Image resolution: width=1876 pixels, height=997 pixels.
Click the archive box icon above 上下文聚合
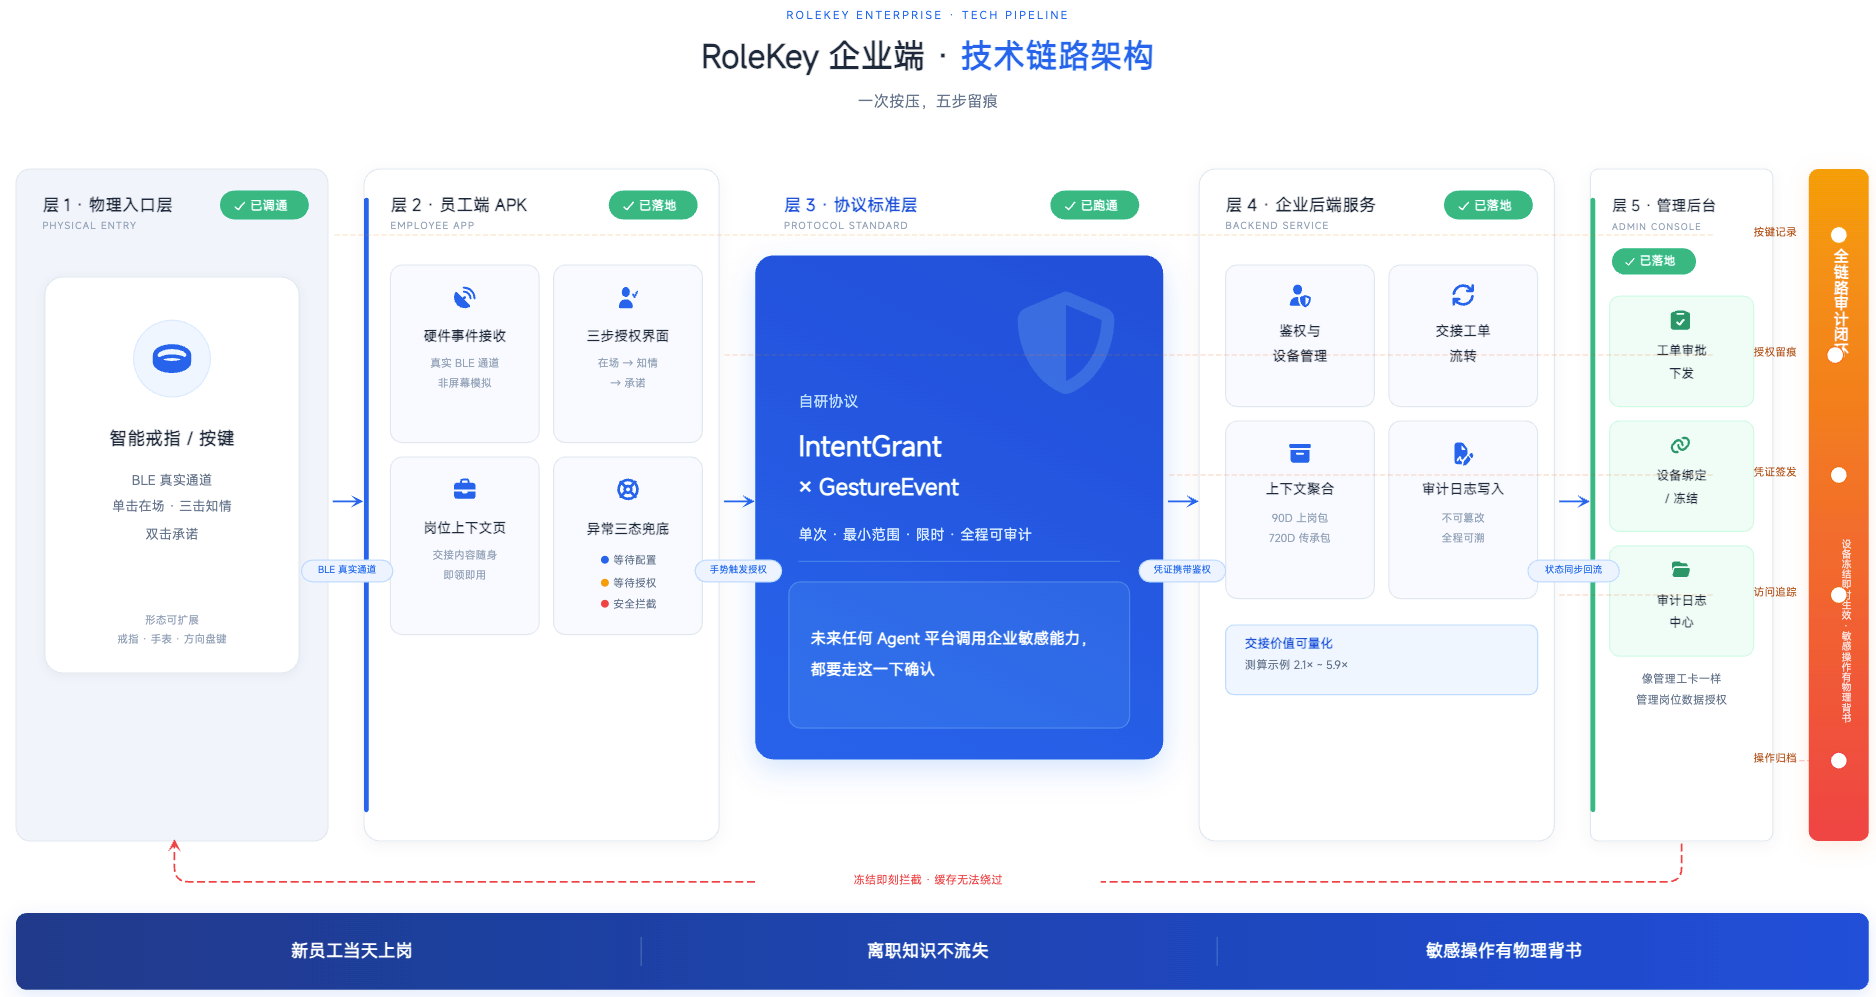click(x=1300, y=453)
